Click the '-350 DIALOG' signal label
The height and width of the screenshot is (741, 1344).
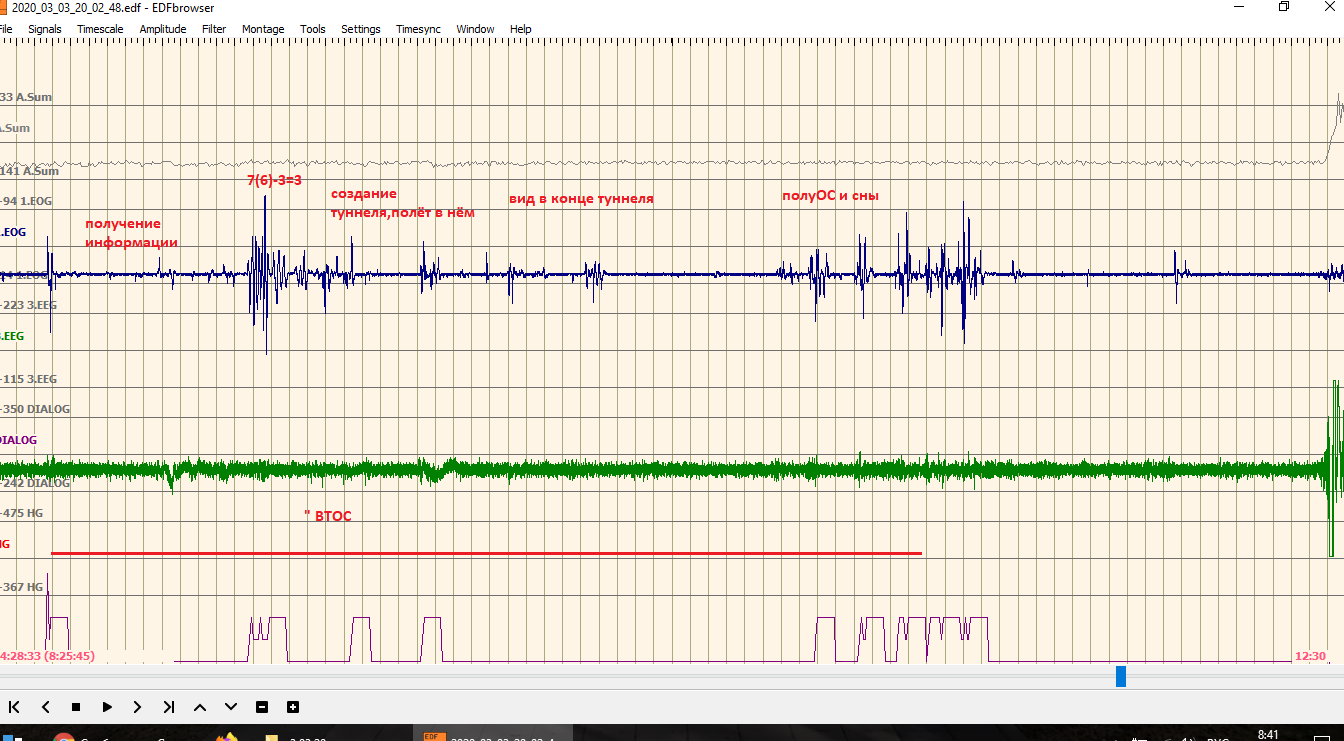point(36,409)
